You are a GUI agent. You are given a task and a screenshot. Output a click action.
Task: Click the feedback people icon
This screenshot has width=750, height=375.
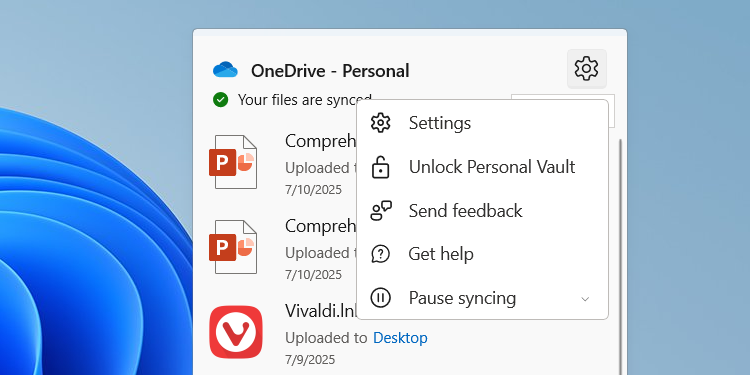381,211
